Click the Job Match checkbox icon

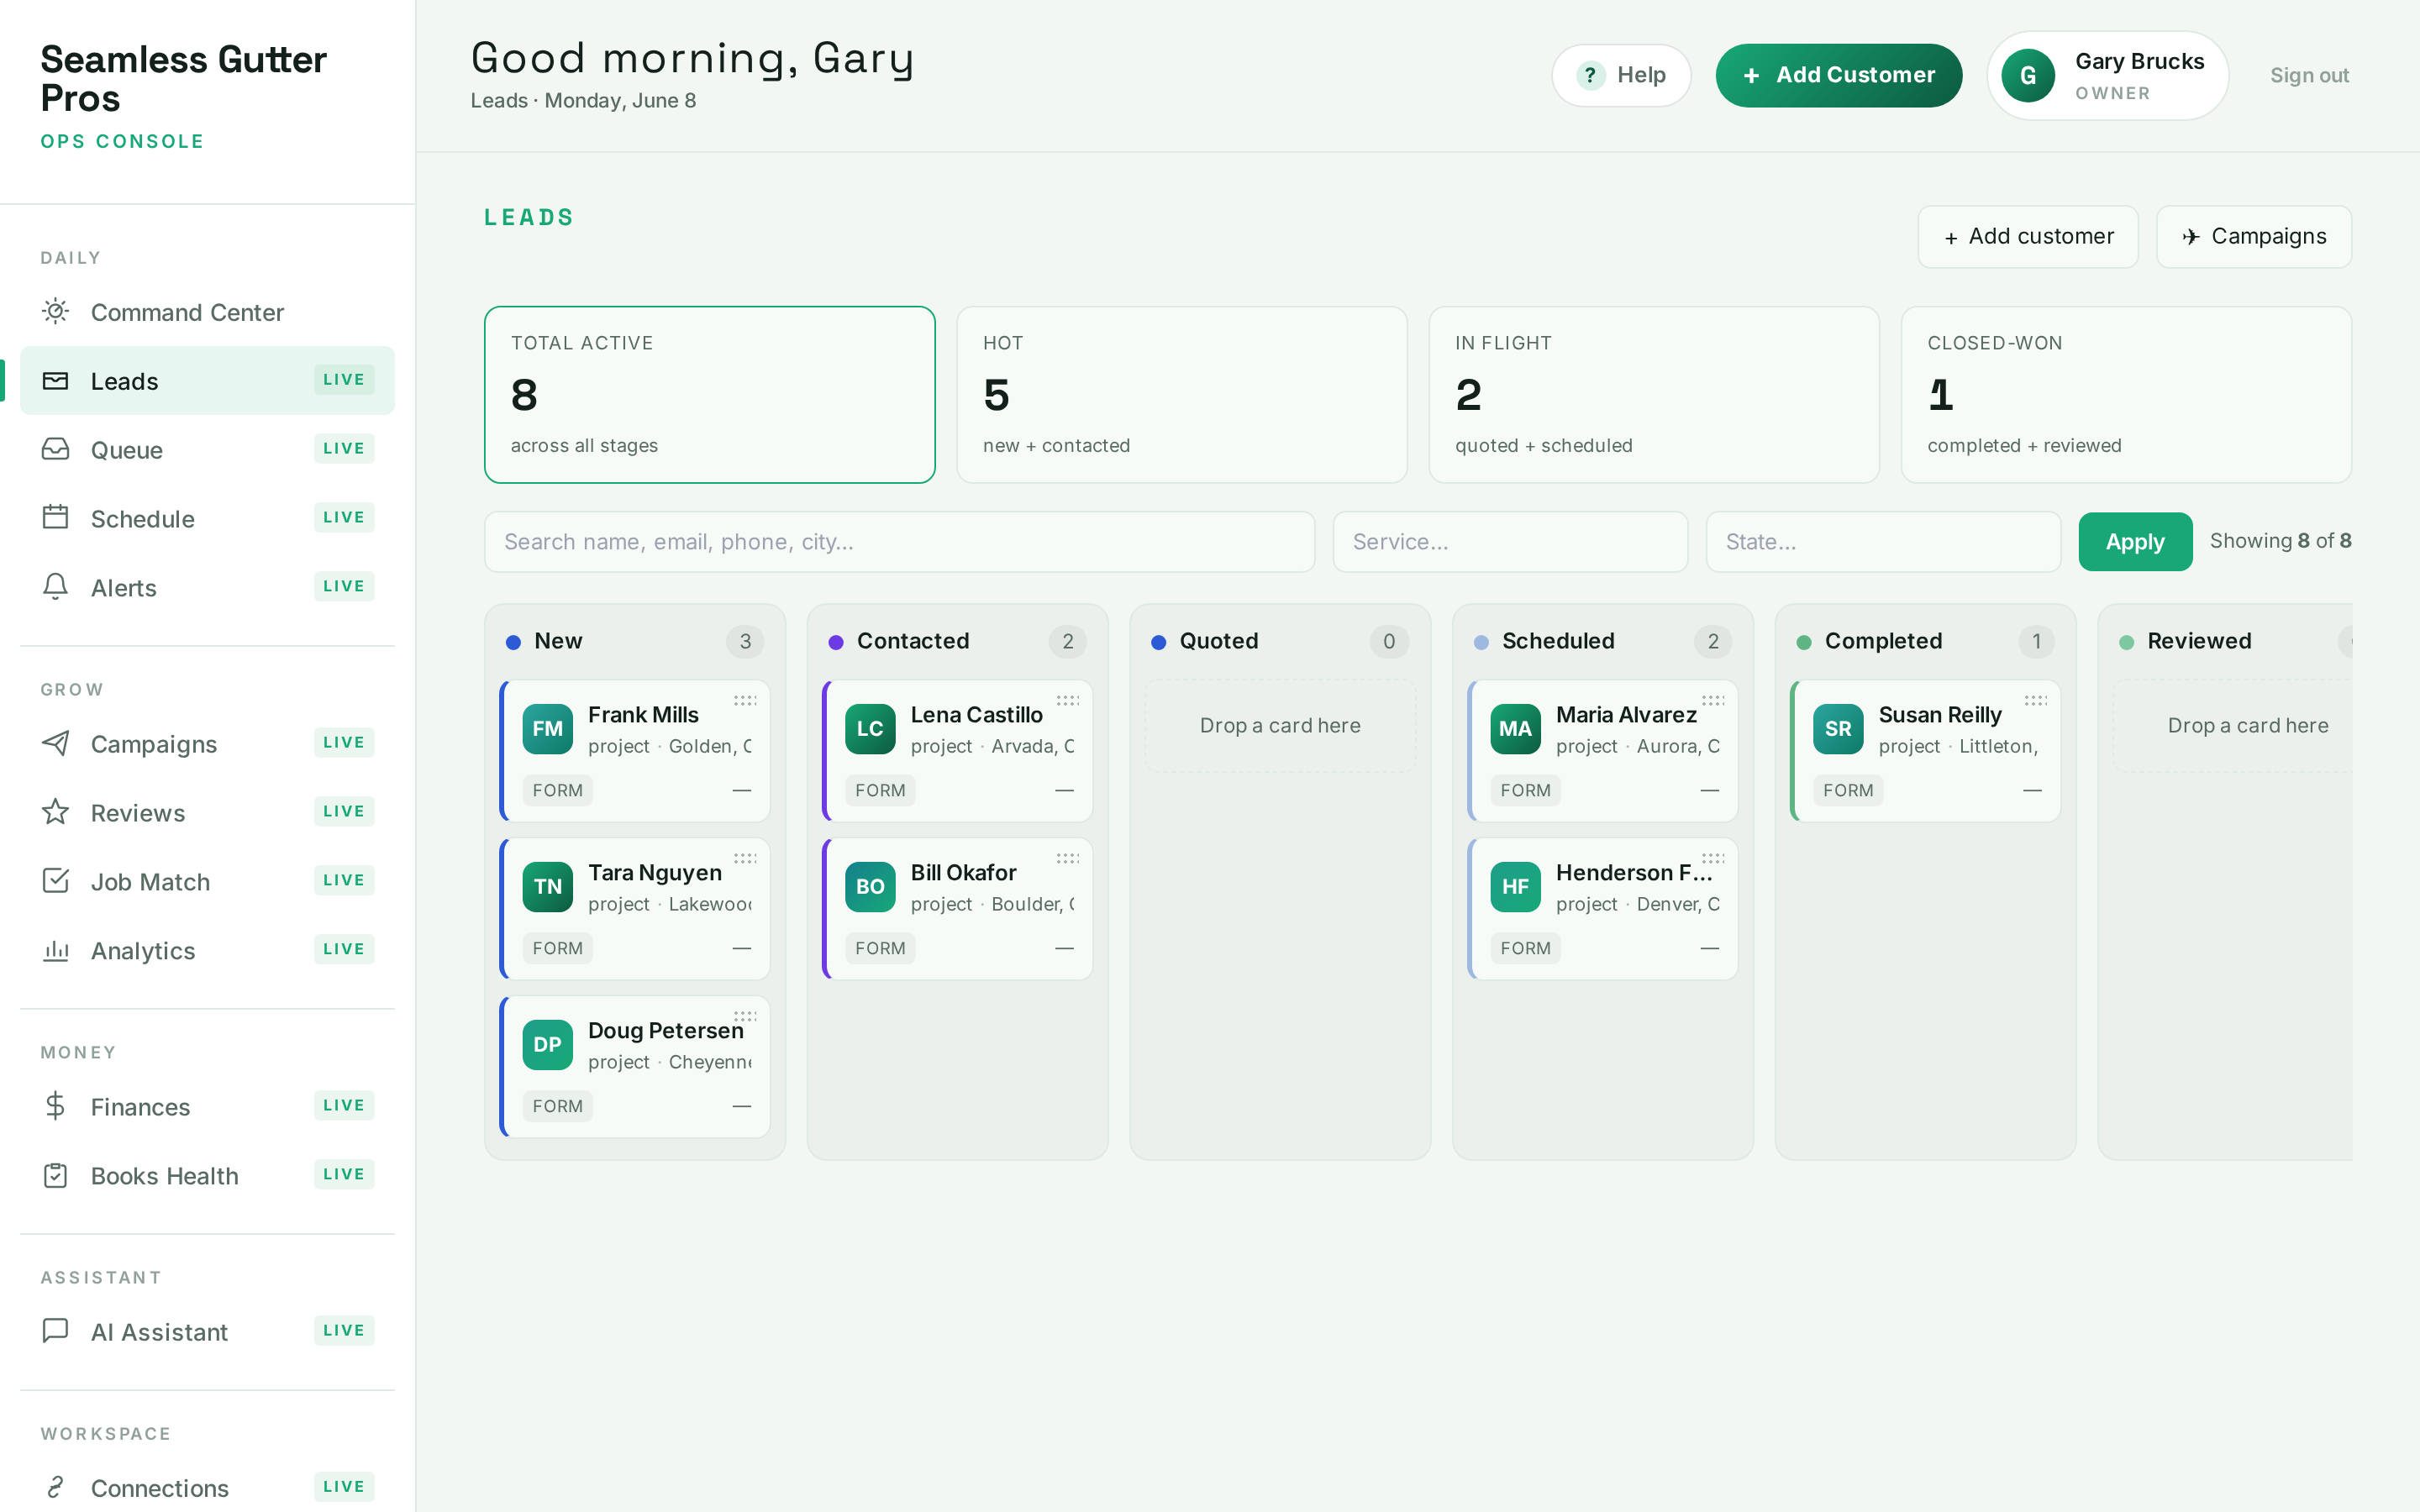(56, 881)
